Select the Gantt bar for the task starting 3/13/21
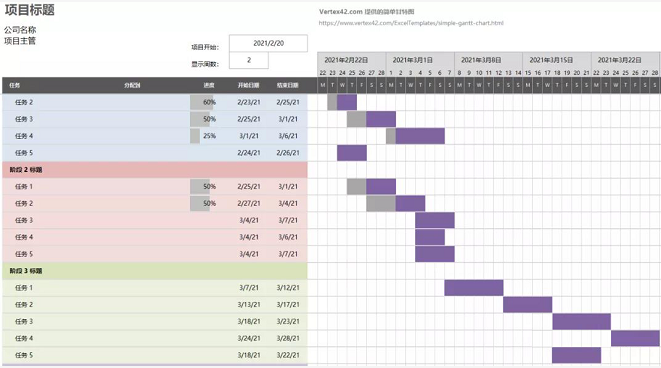The image size is (661, 368). coord(527,304)
